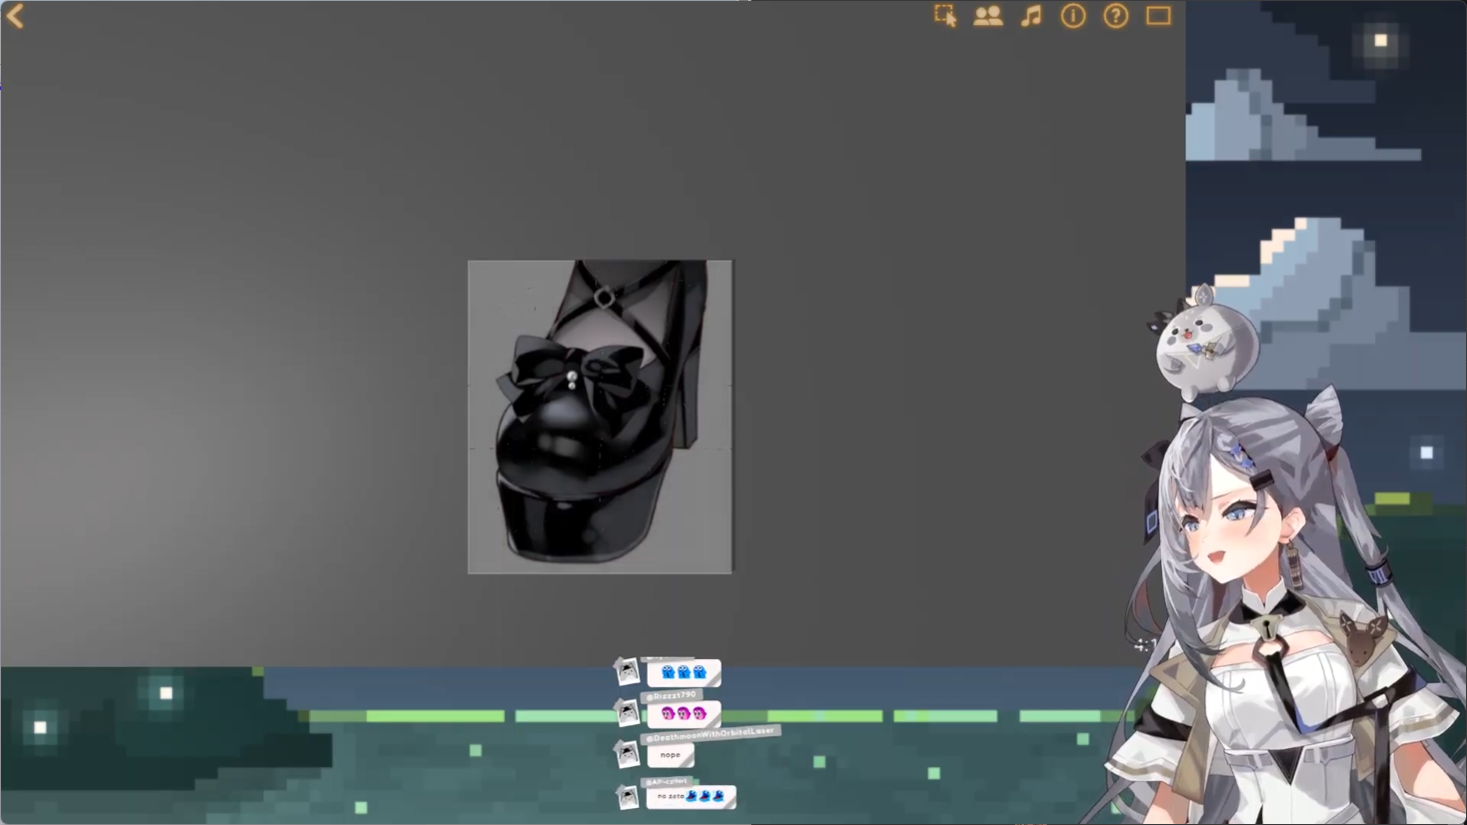Screen dimensions: 1467x825
Task: Open the question mark help icon
Action: (1116, 16)
